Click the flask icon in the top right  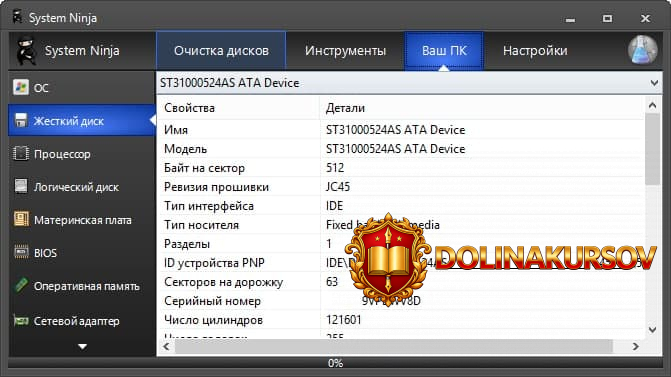[x=642, y=50]
